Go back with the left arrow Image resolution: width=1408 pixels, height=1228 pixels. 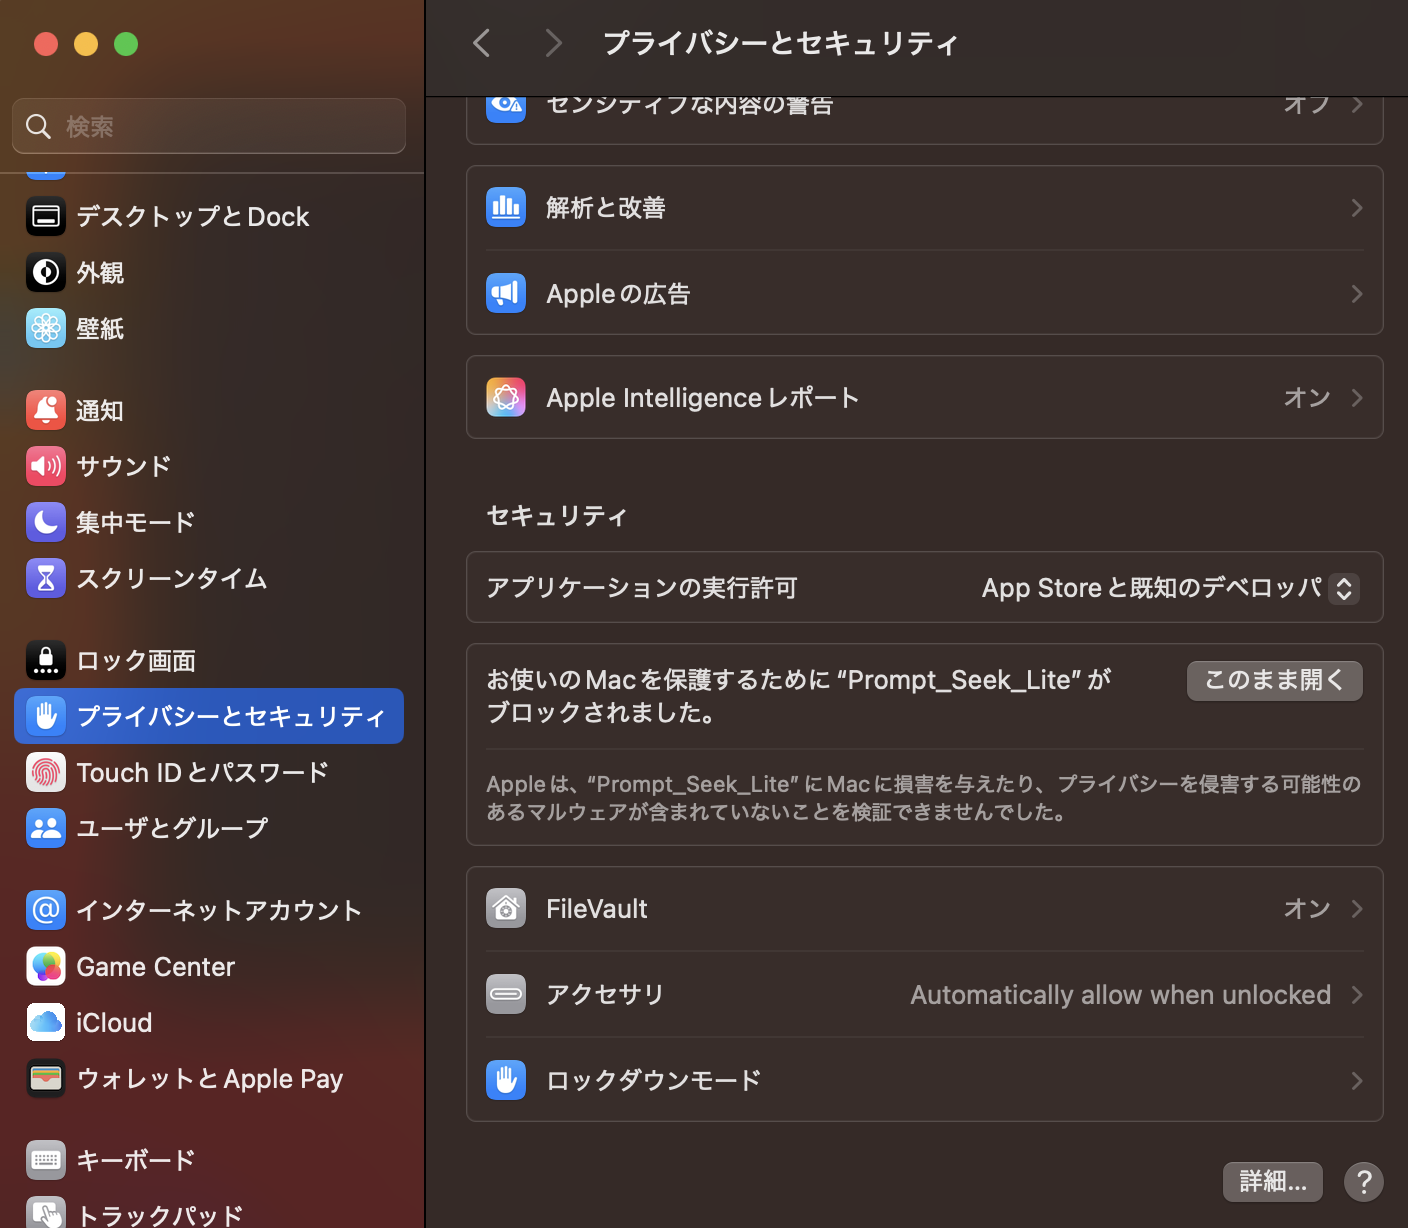482,43
